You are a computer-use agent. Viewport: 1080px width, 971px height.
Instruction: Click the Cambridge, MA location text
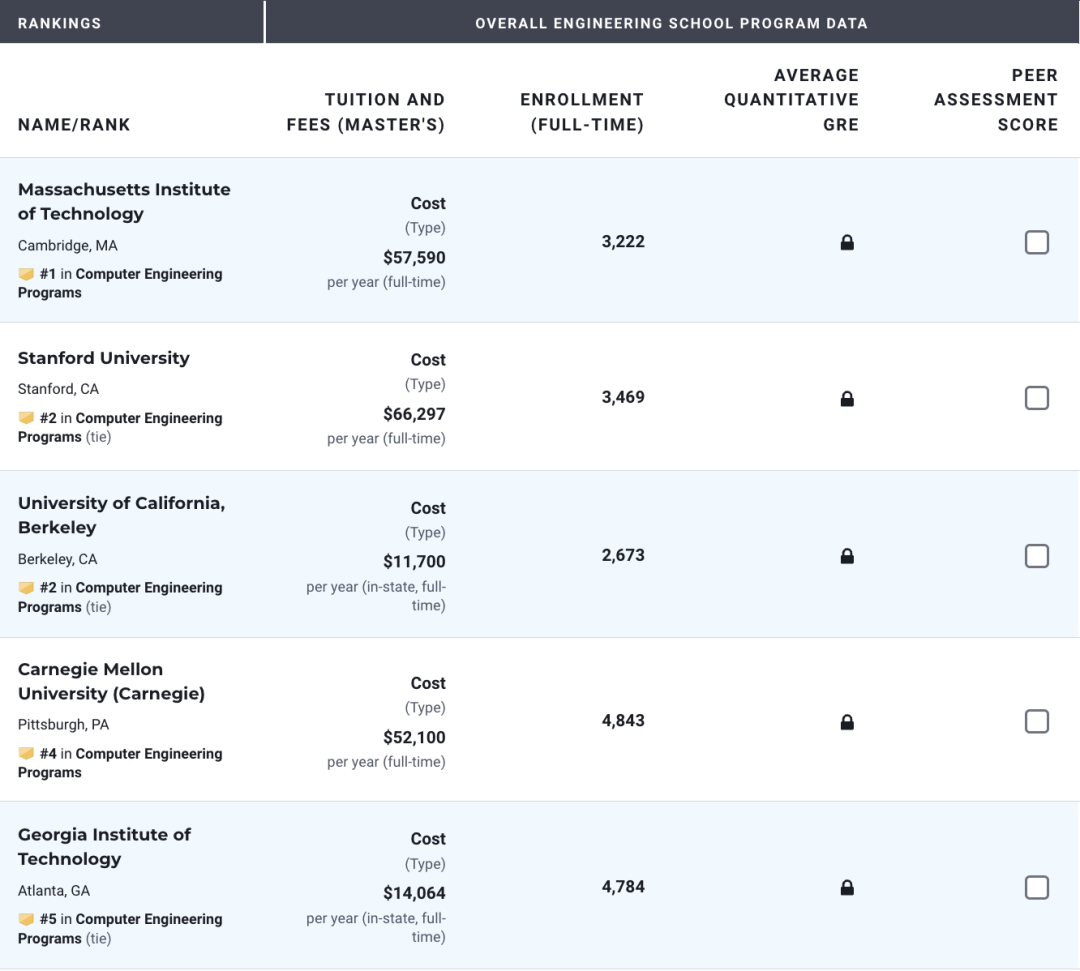[68, 246]
